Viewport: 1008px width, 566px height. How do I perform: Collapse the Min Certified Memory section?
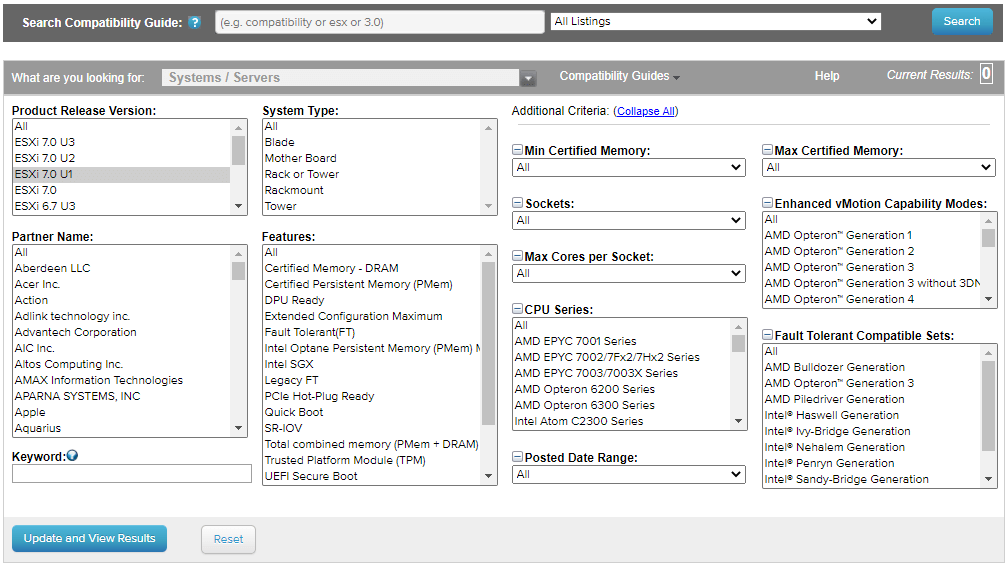coord(517,151)
